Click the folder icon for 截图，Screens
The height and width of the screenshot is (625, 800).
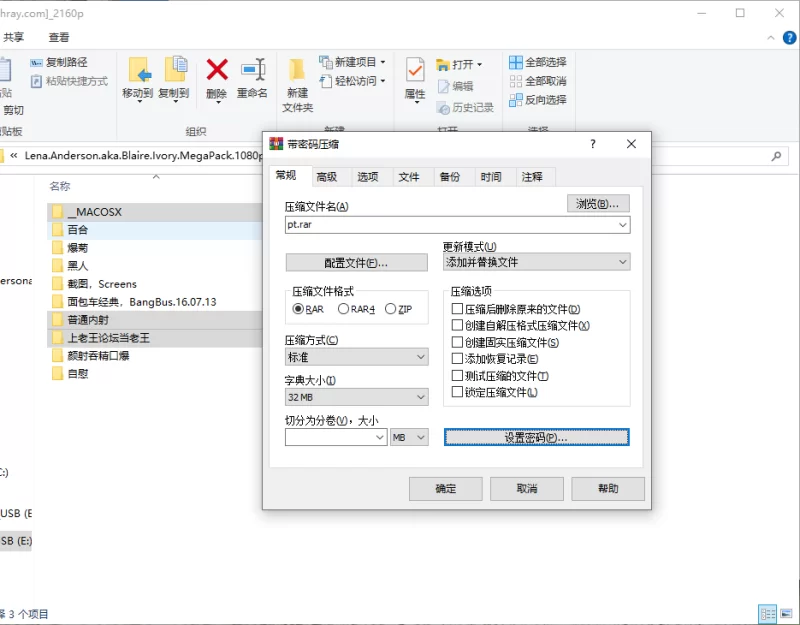point(58,284)
